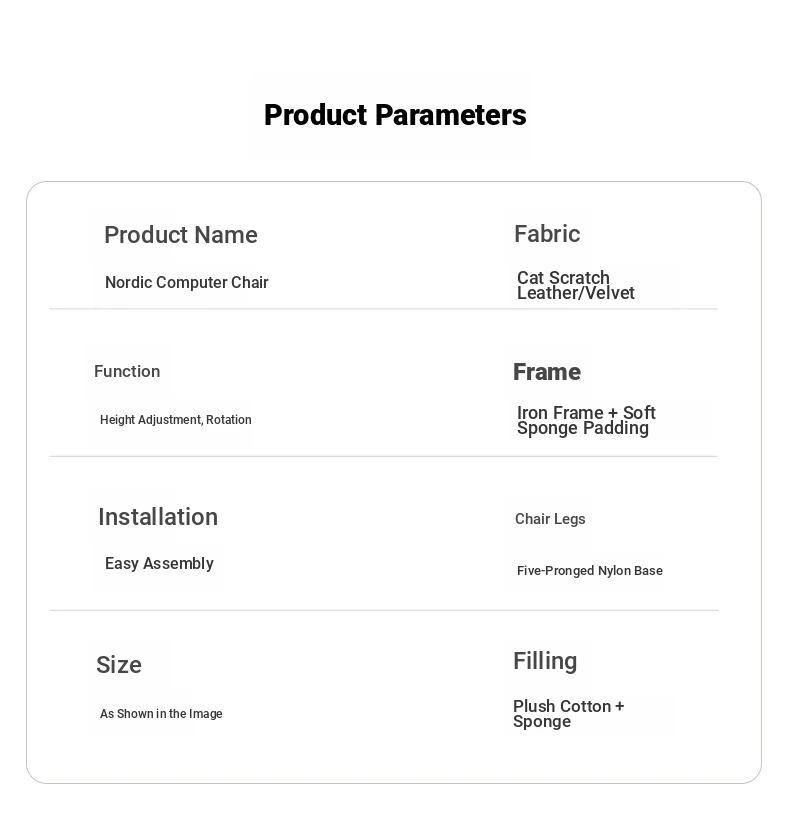Click the Easy Assembly value
The image size is (790, 840).
pyautogui.click(x=159, y=564)
